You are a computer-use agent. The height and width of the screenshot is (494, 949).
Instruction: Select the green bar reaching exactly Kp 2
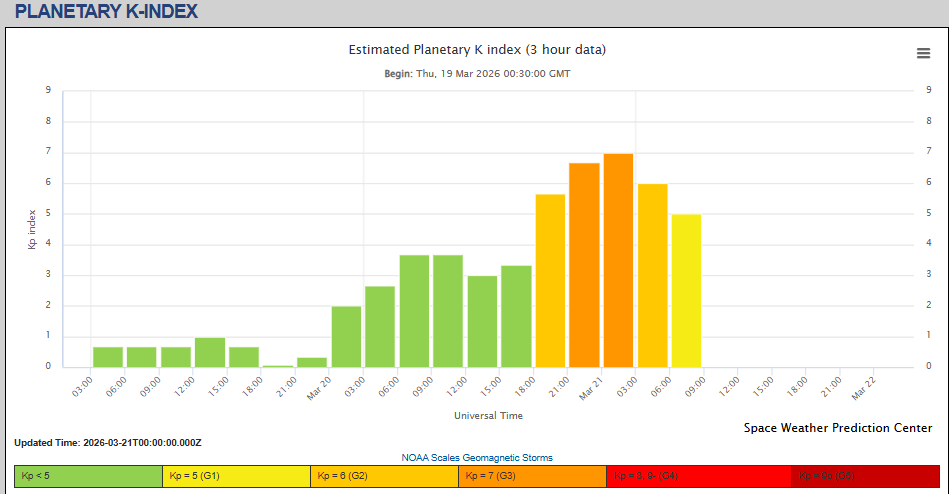coord(346,337)
